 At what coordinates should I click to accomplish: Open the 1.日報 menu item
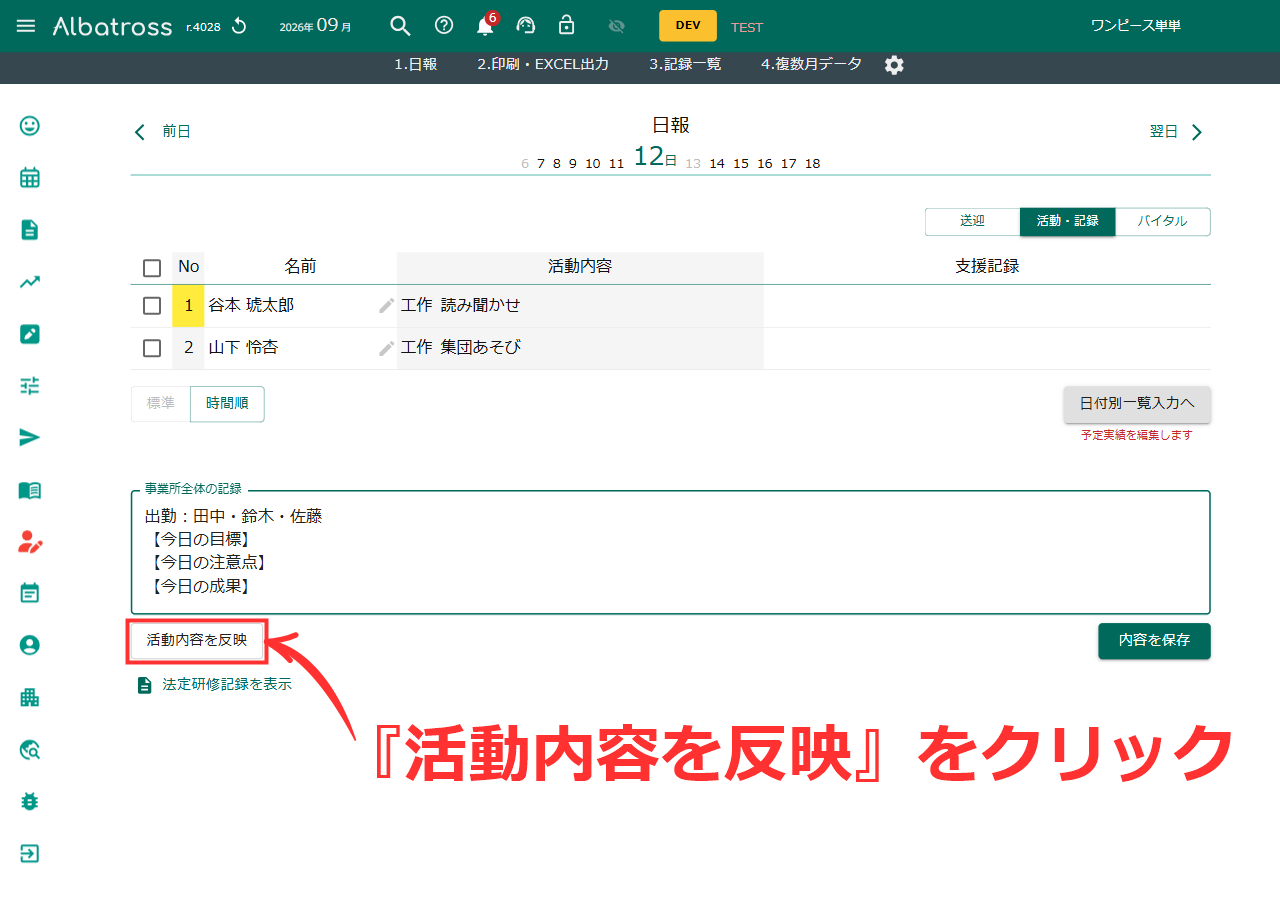pos(415,64)
